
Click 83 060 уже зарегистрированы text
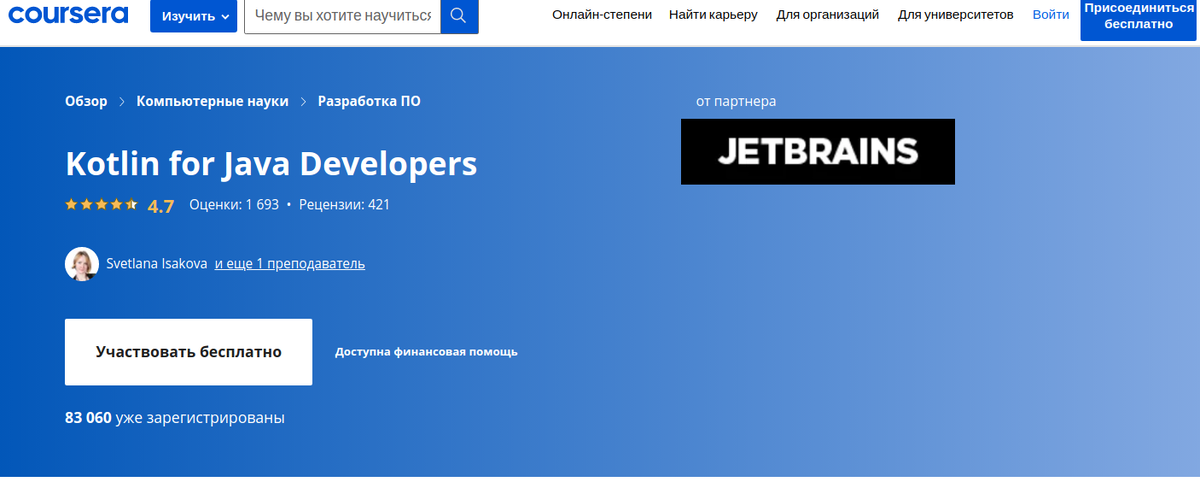175,418
